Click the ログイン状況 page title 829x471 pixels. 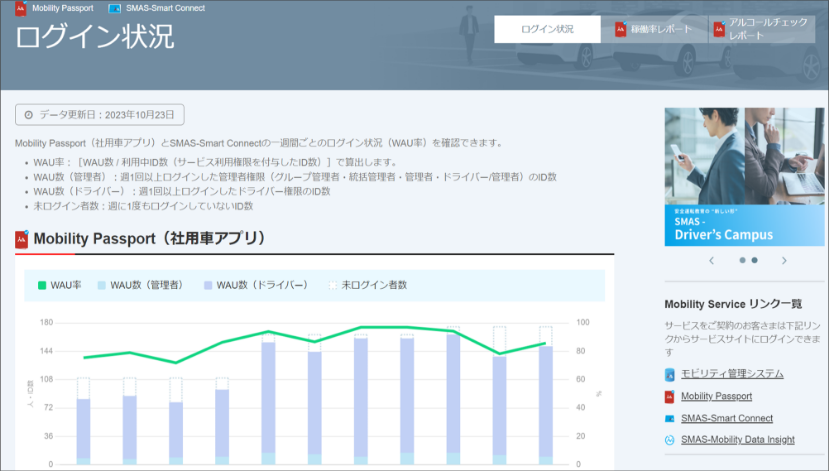point(95,36)
